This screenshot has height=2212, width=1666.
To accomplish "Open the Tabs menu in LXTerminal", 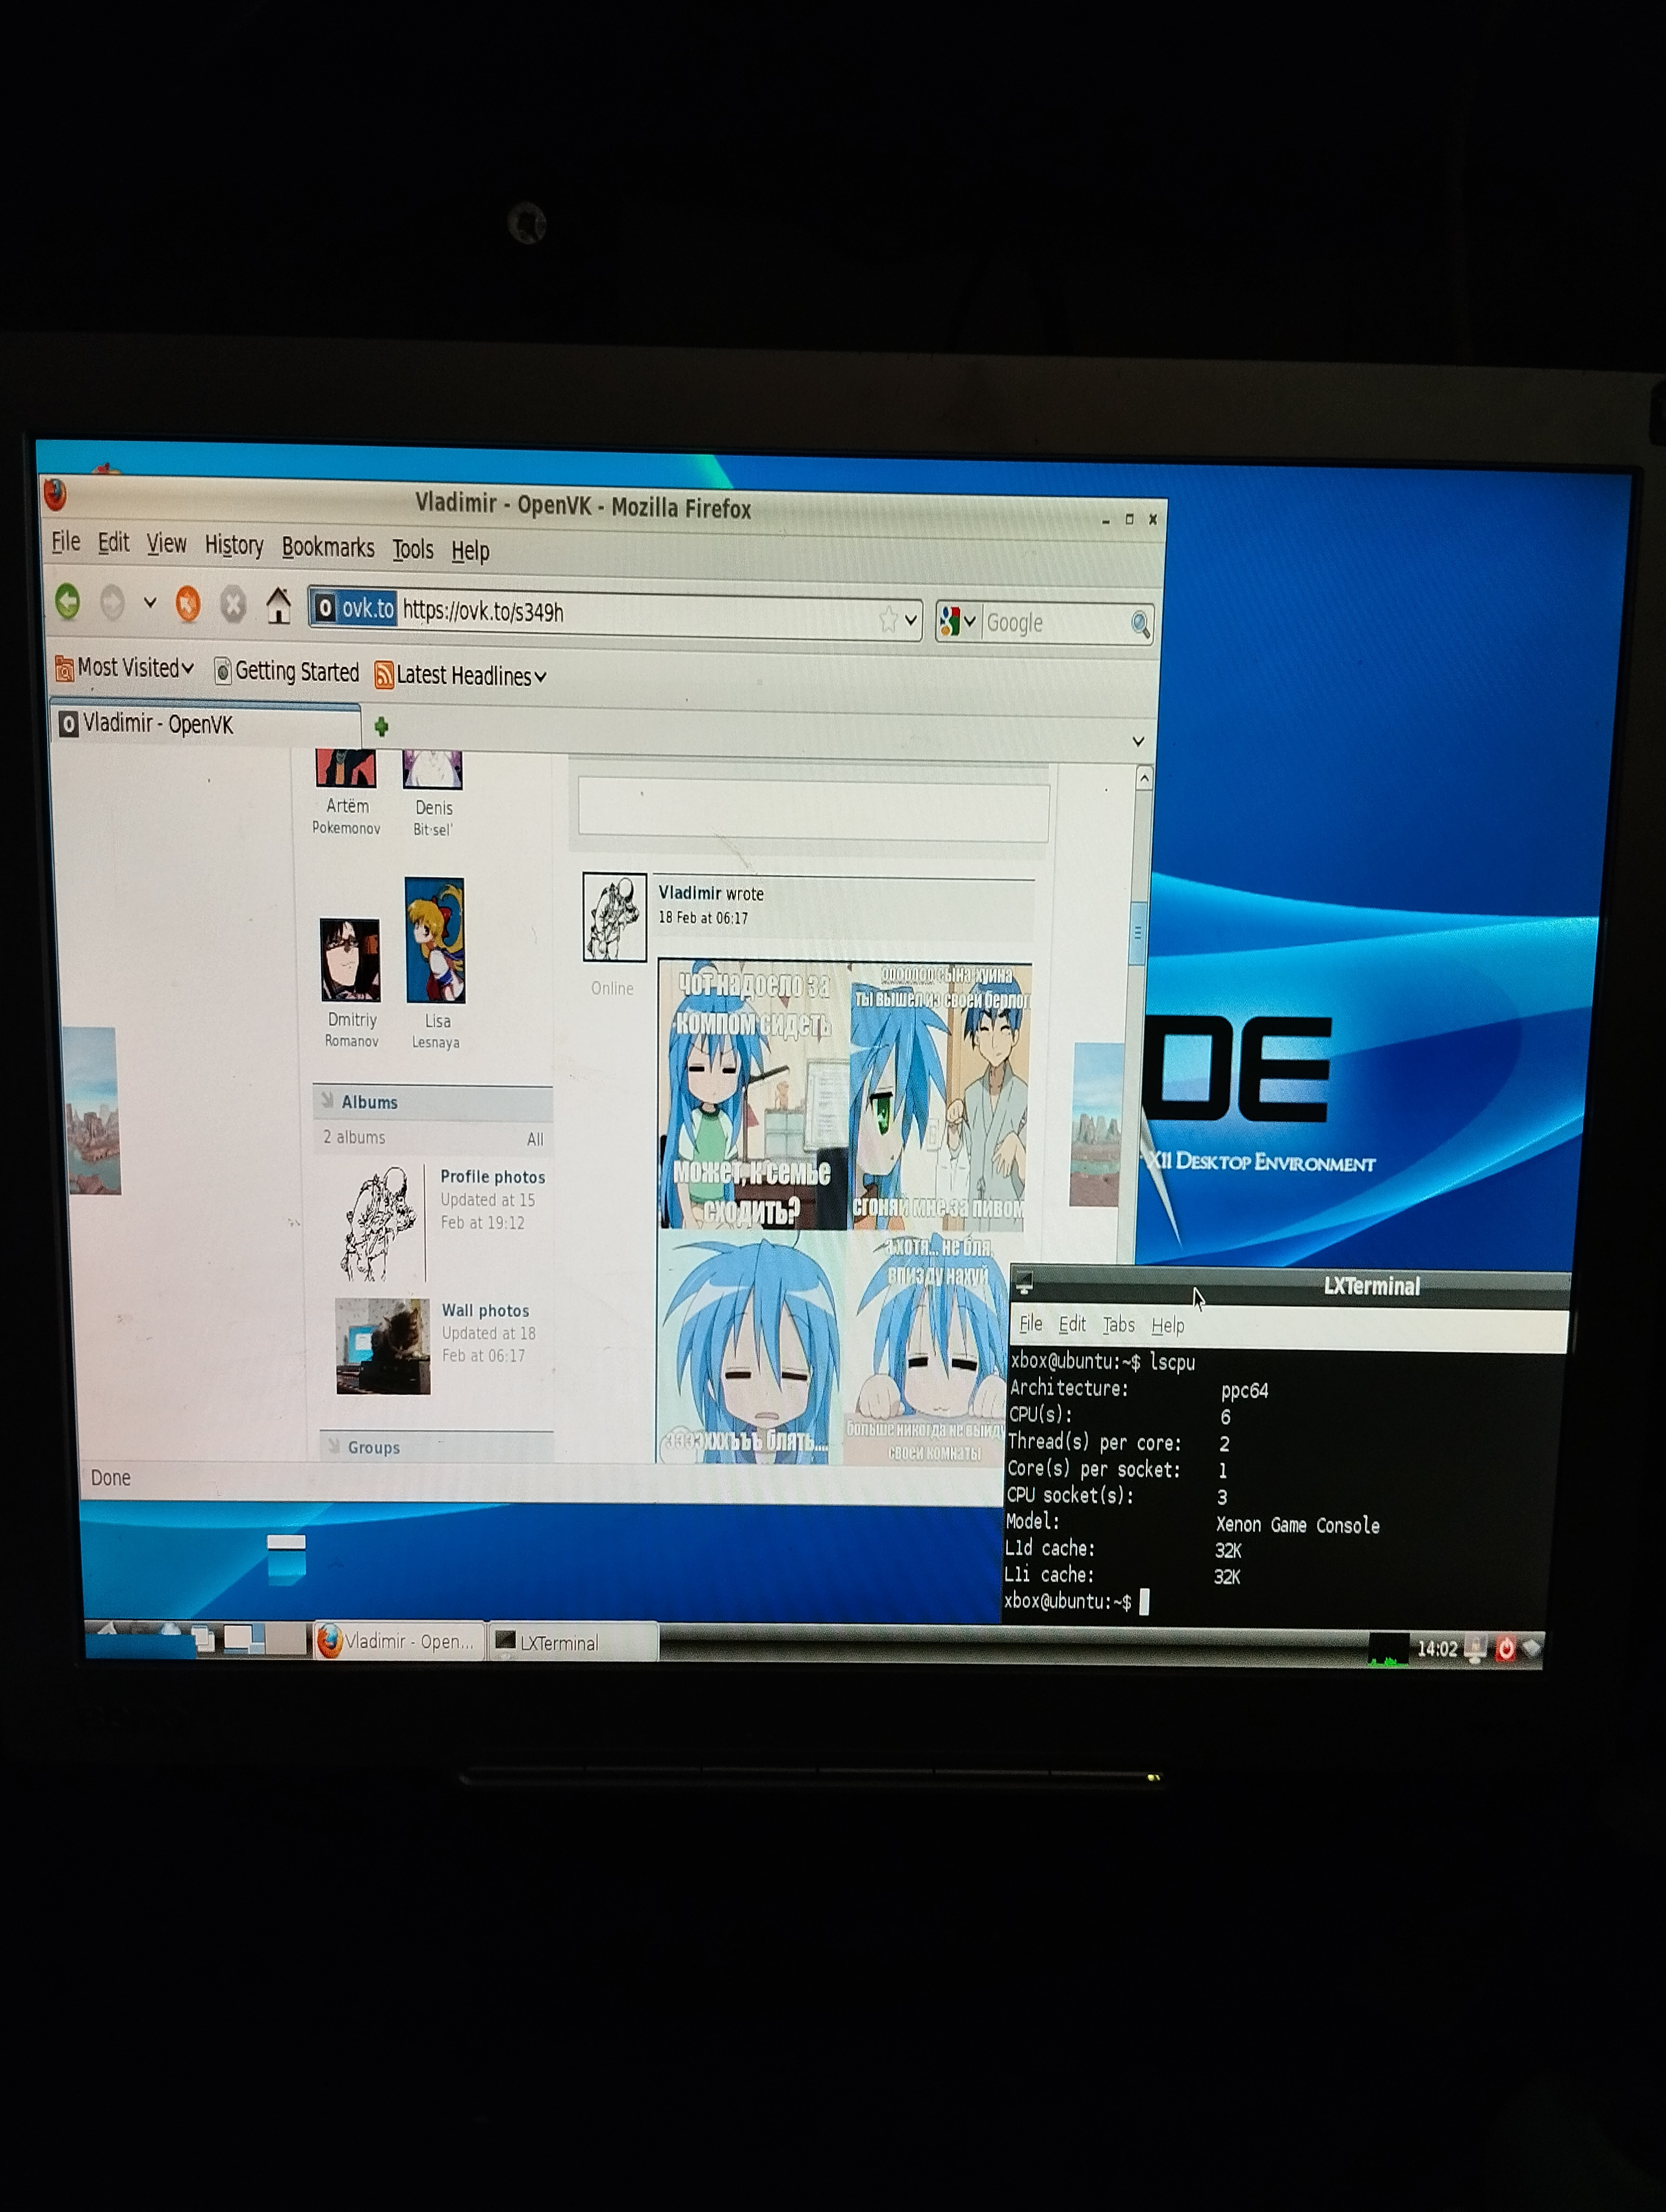I will (x=1118, y=1325).
